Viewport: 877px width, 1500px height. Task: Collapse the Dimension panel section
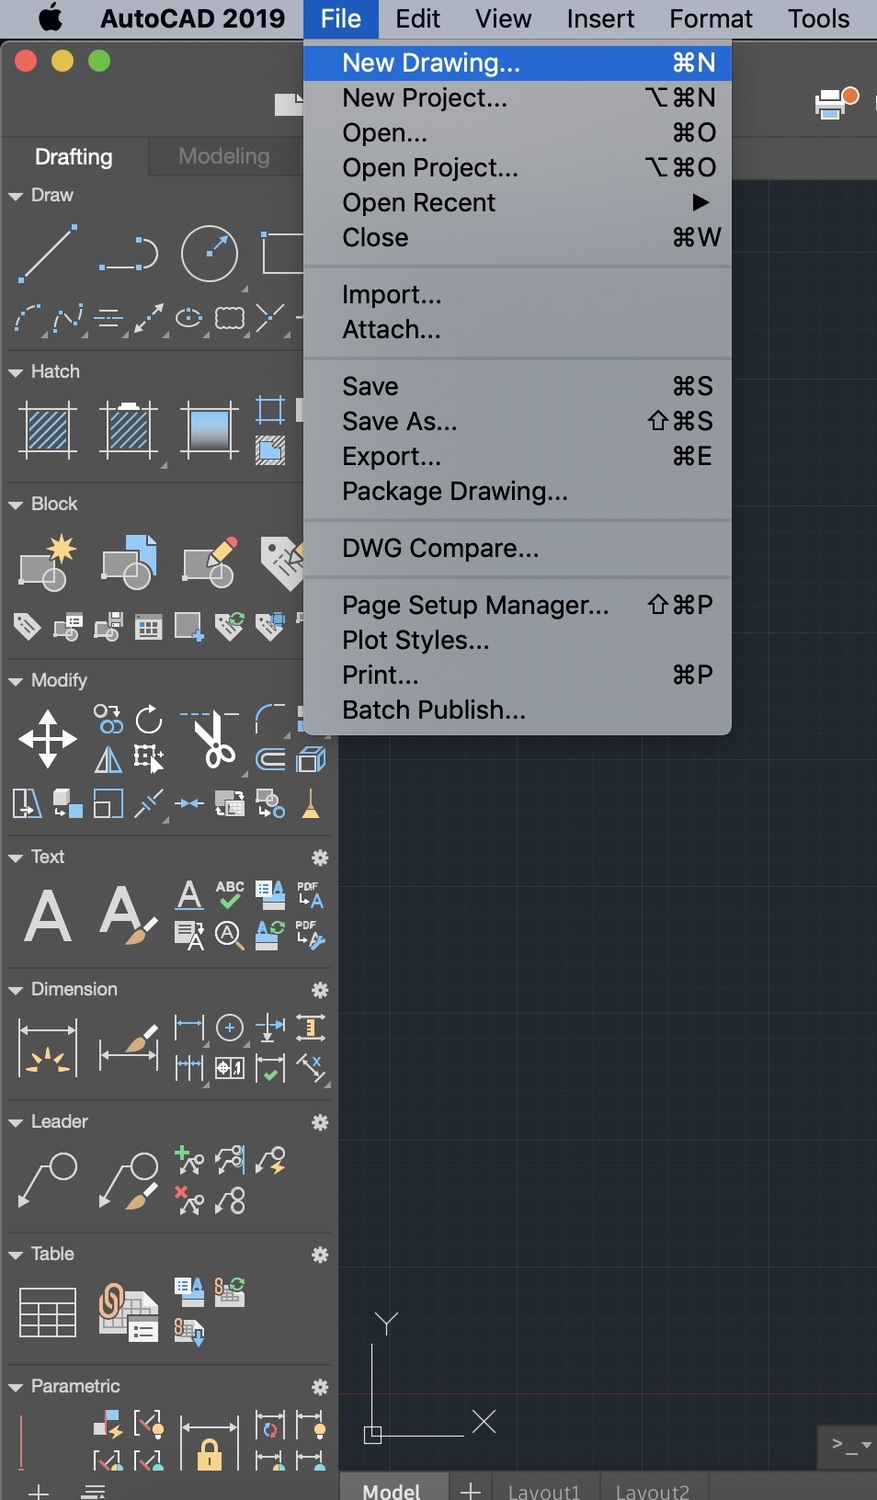(15, 990)
